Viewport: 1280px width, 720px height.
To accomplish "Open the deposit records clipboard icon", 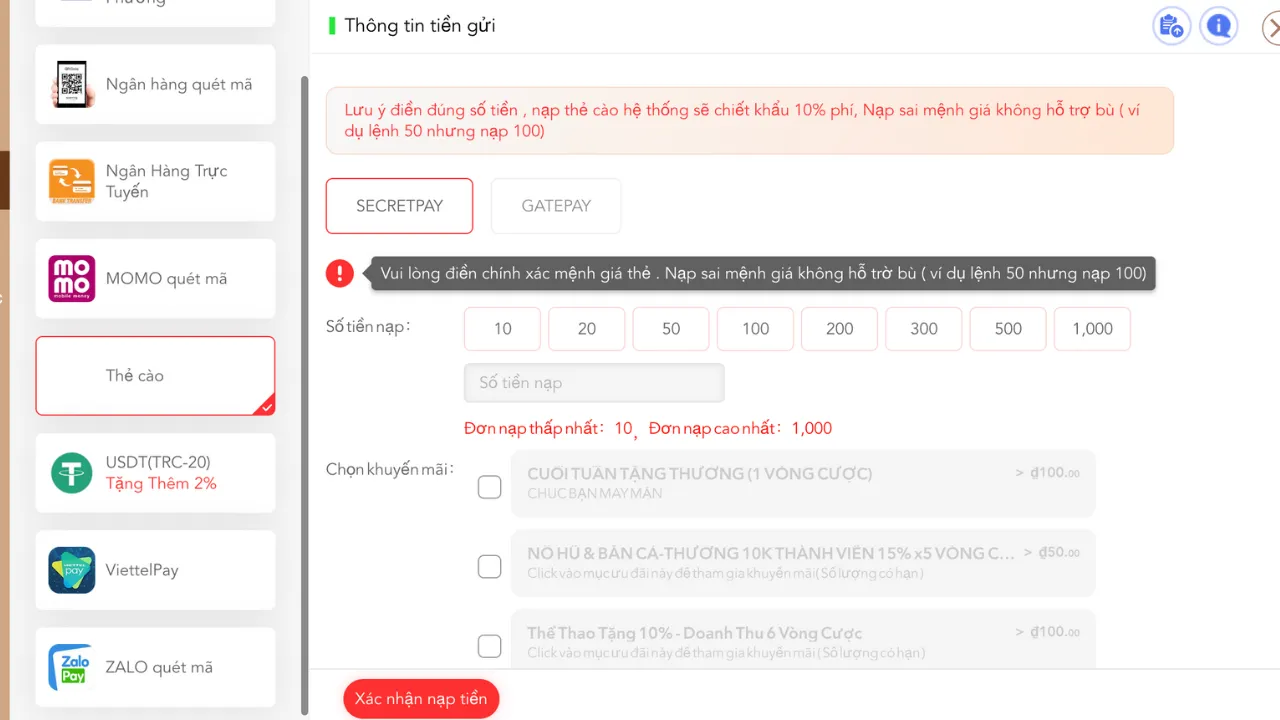I will (1171, 26).
